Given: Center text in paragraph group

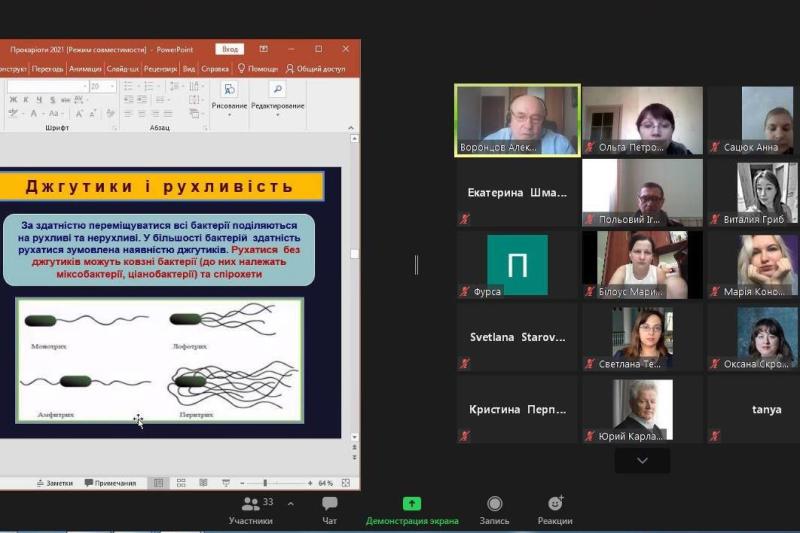Looking at the screenshot, I should coord(142,114).
